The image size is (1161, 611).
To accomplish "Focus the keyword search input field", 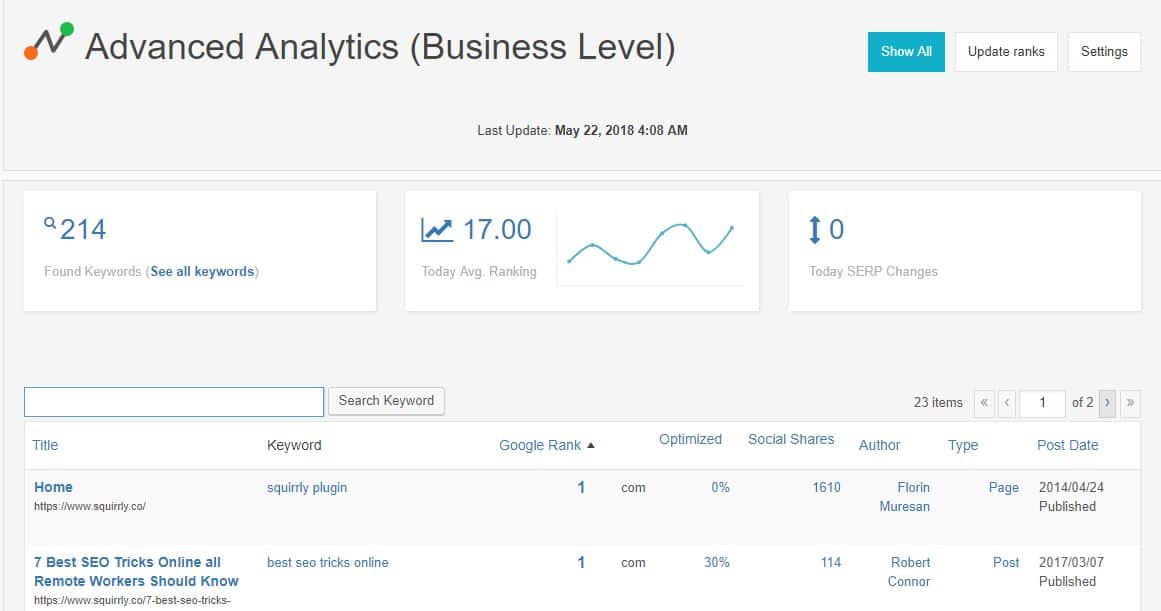I will point(174,401).
